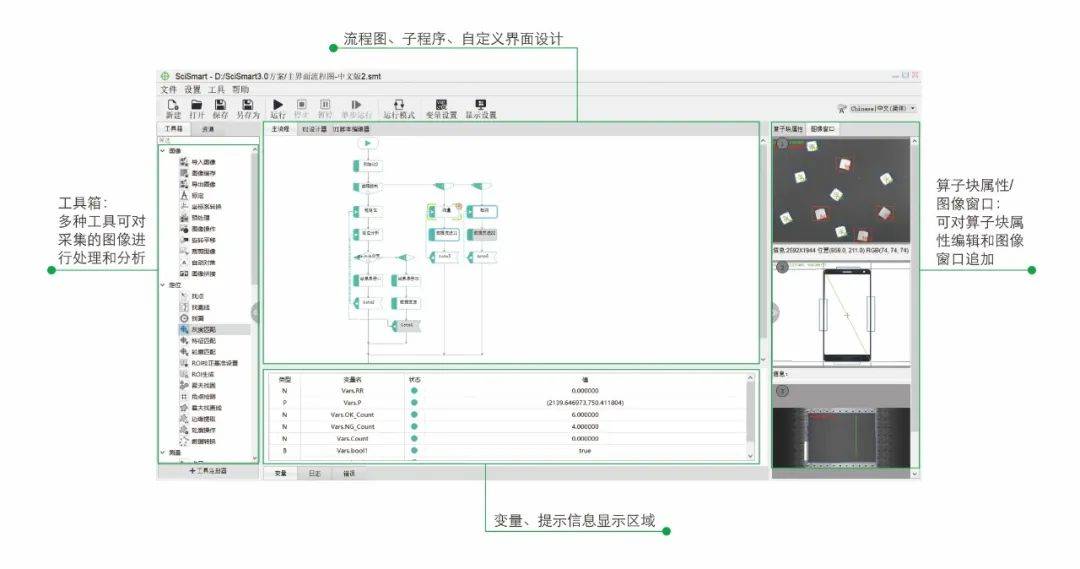Click the language icon beside Chinese dropdown
Image resolution: width=1080 pixels, height=569 pixels.
[x=842, y=109]
